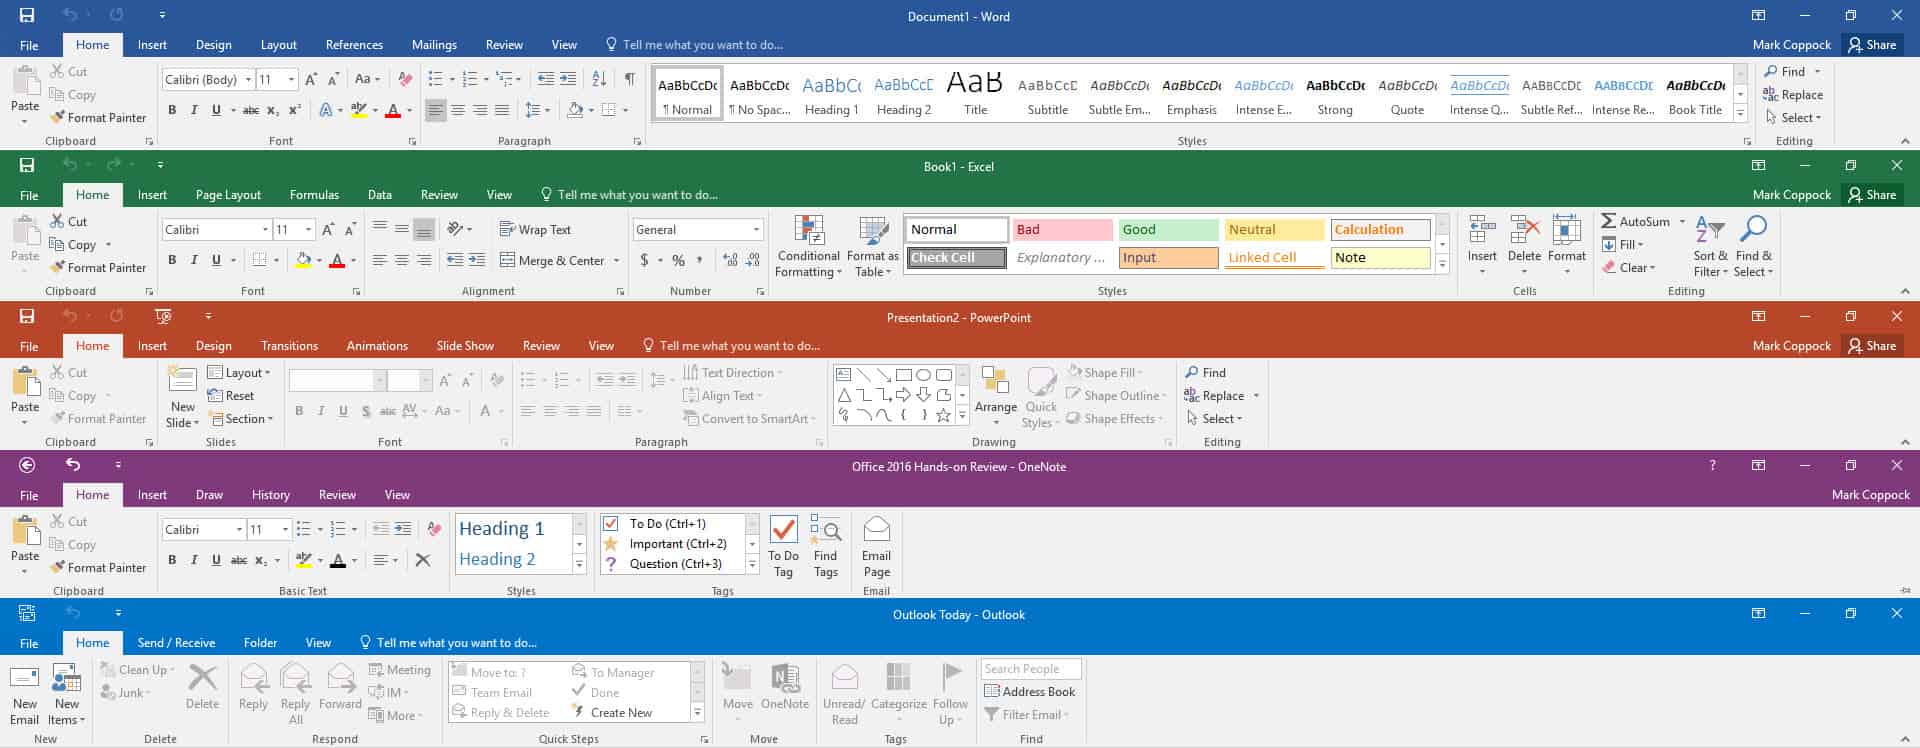This screenshot has width=1920, height=748.
Task: Open the PowerPoint slide Layout dropdown
Action: point(240,373)
